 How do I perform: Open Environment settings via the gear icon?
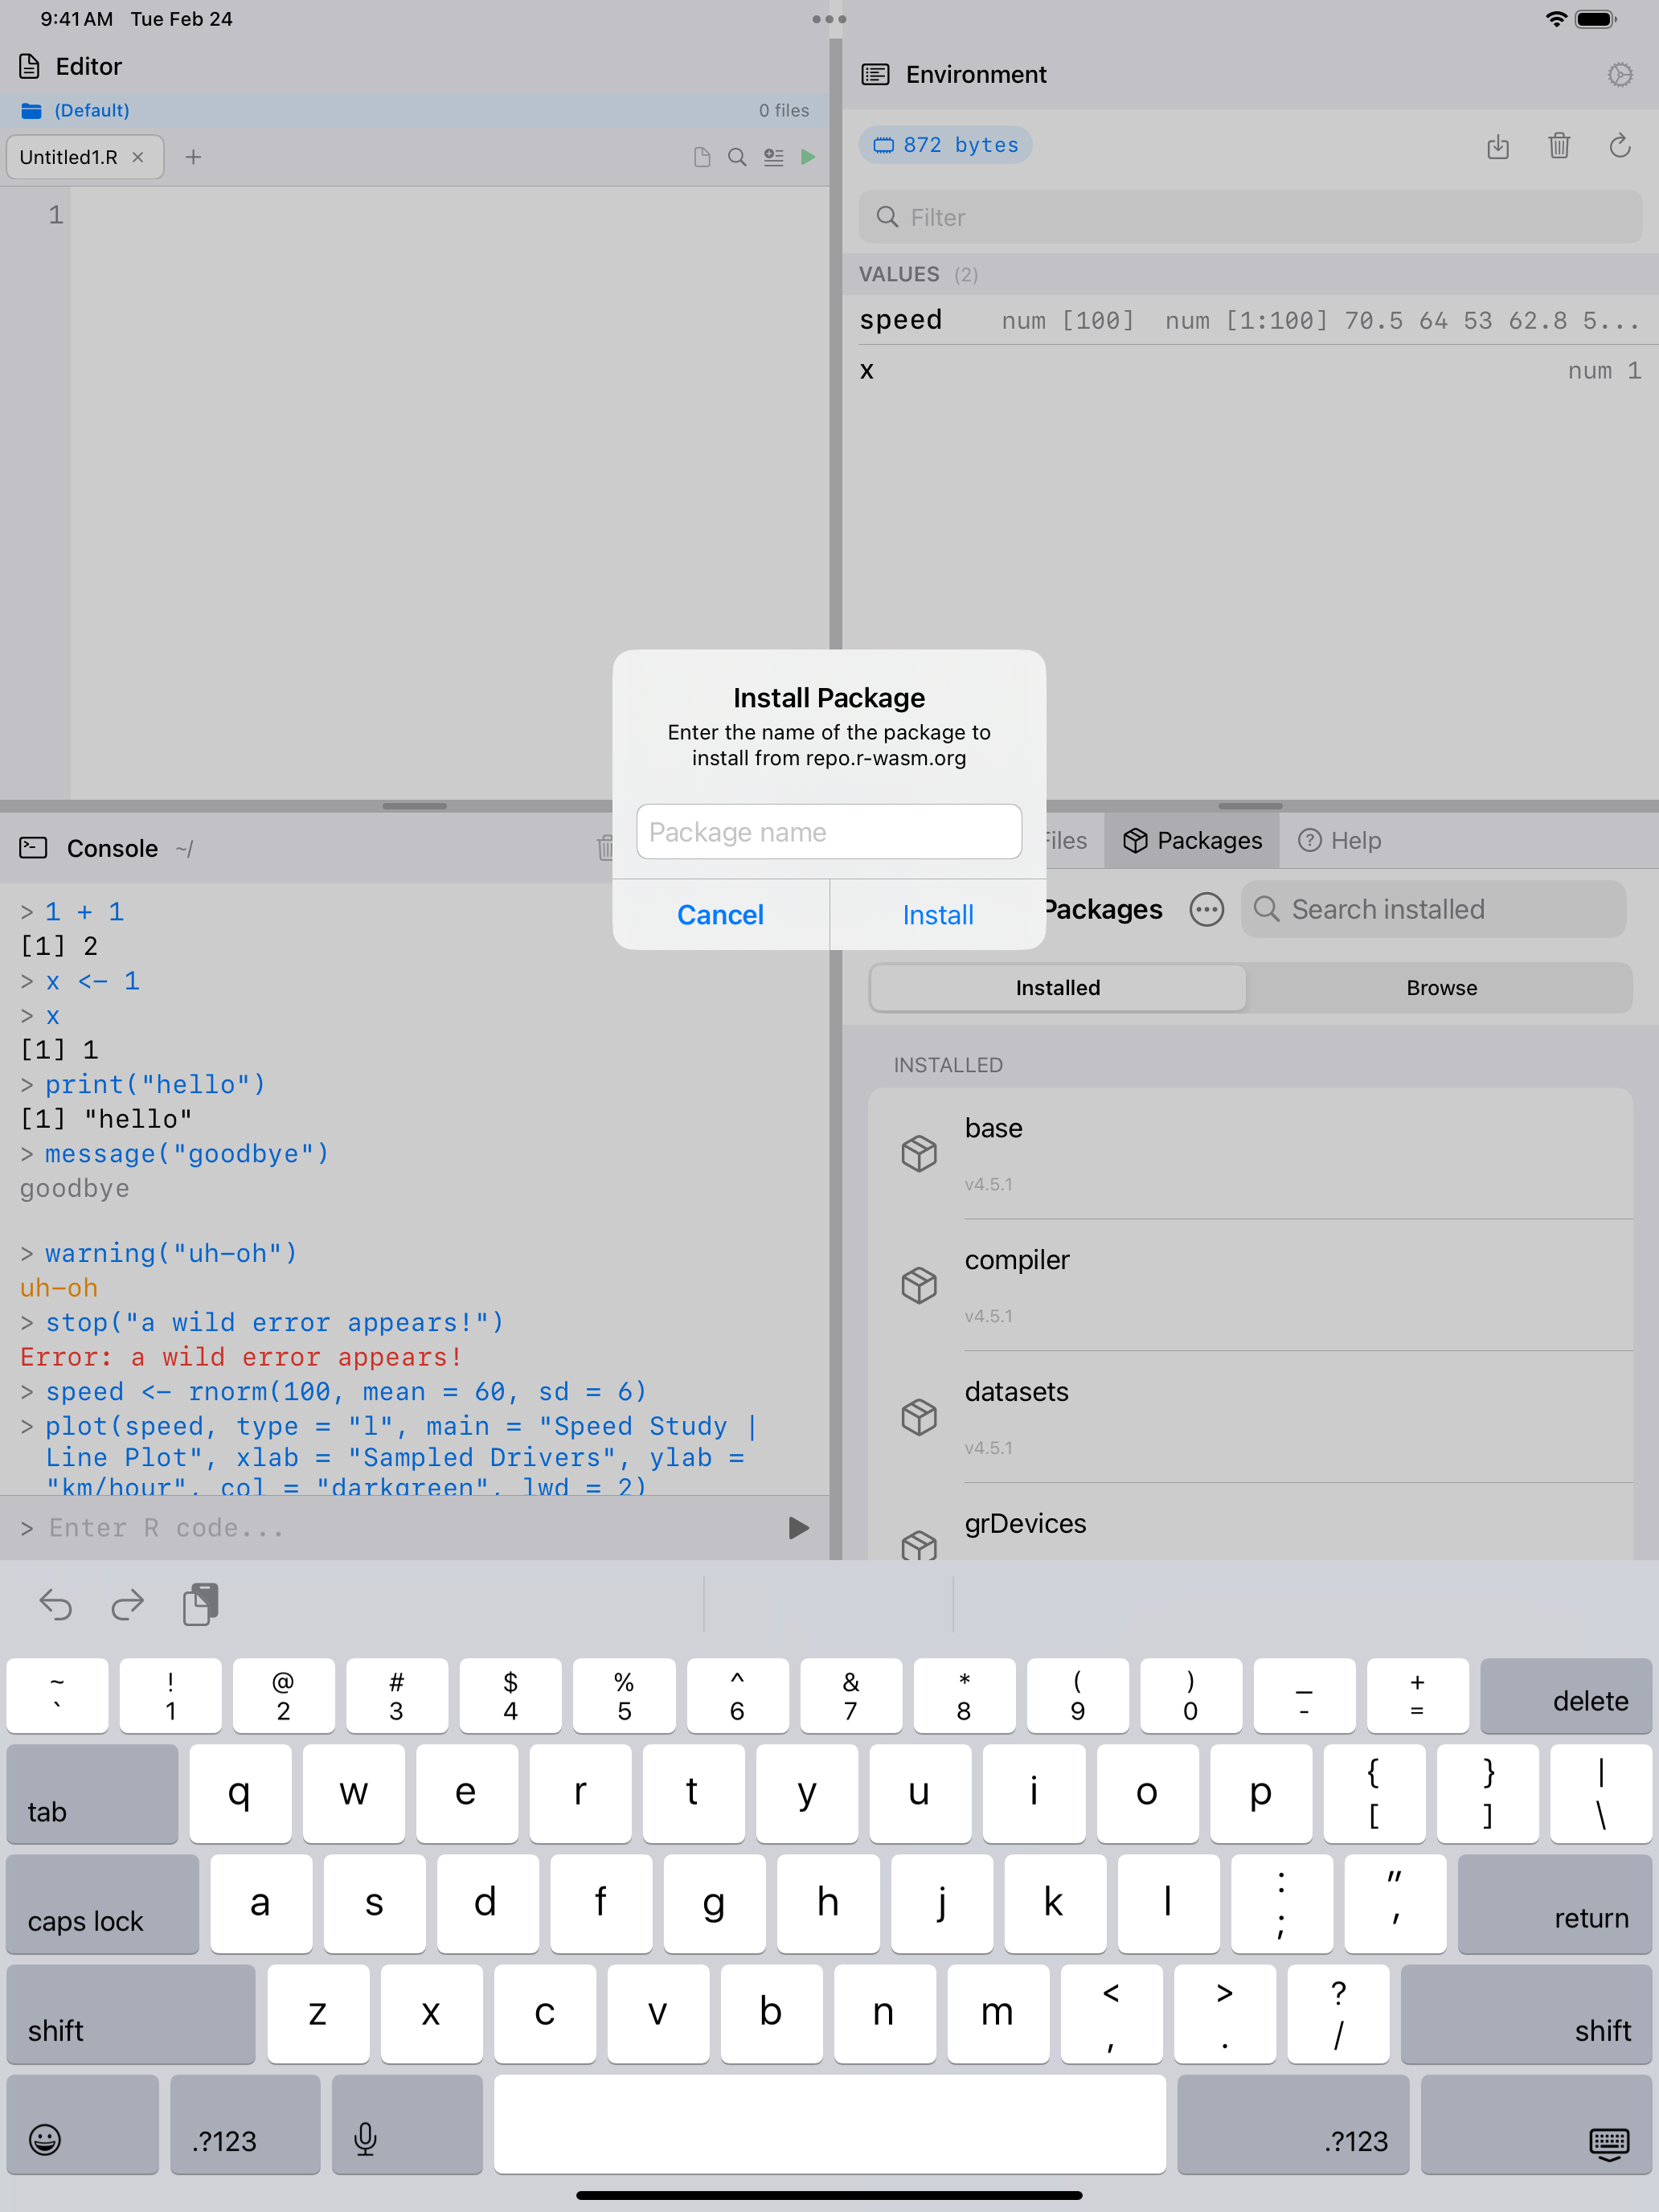pos(1620,74)
